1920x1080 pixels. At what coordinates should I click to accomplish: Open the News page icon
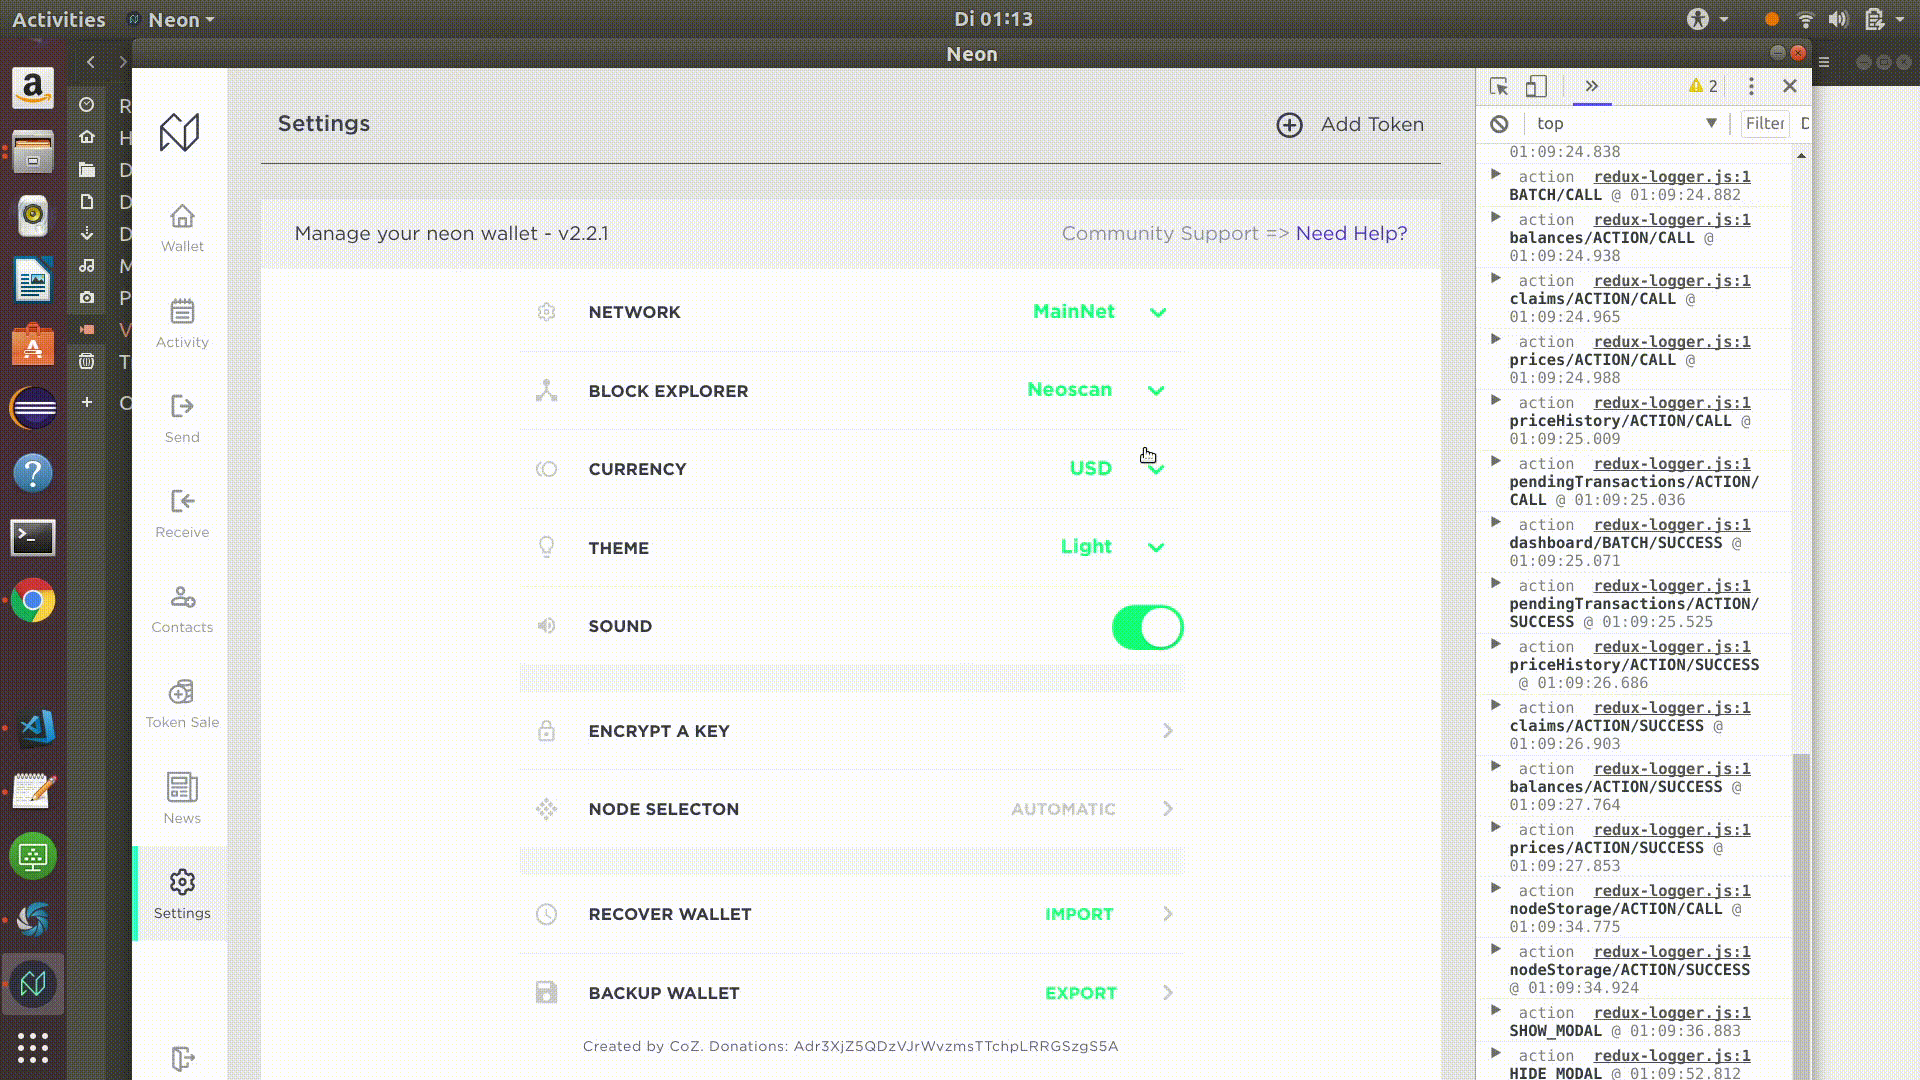coord(182,787)
